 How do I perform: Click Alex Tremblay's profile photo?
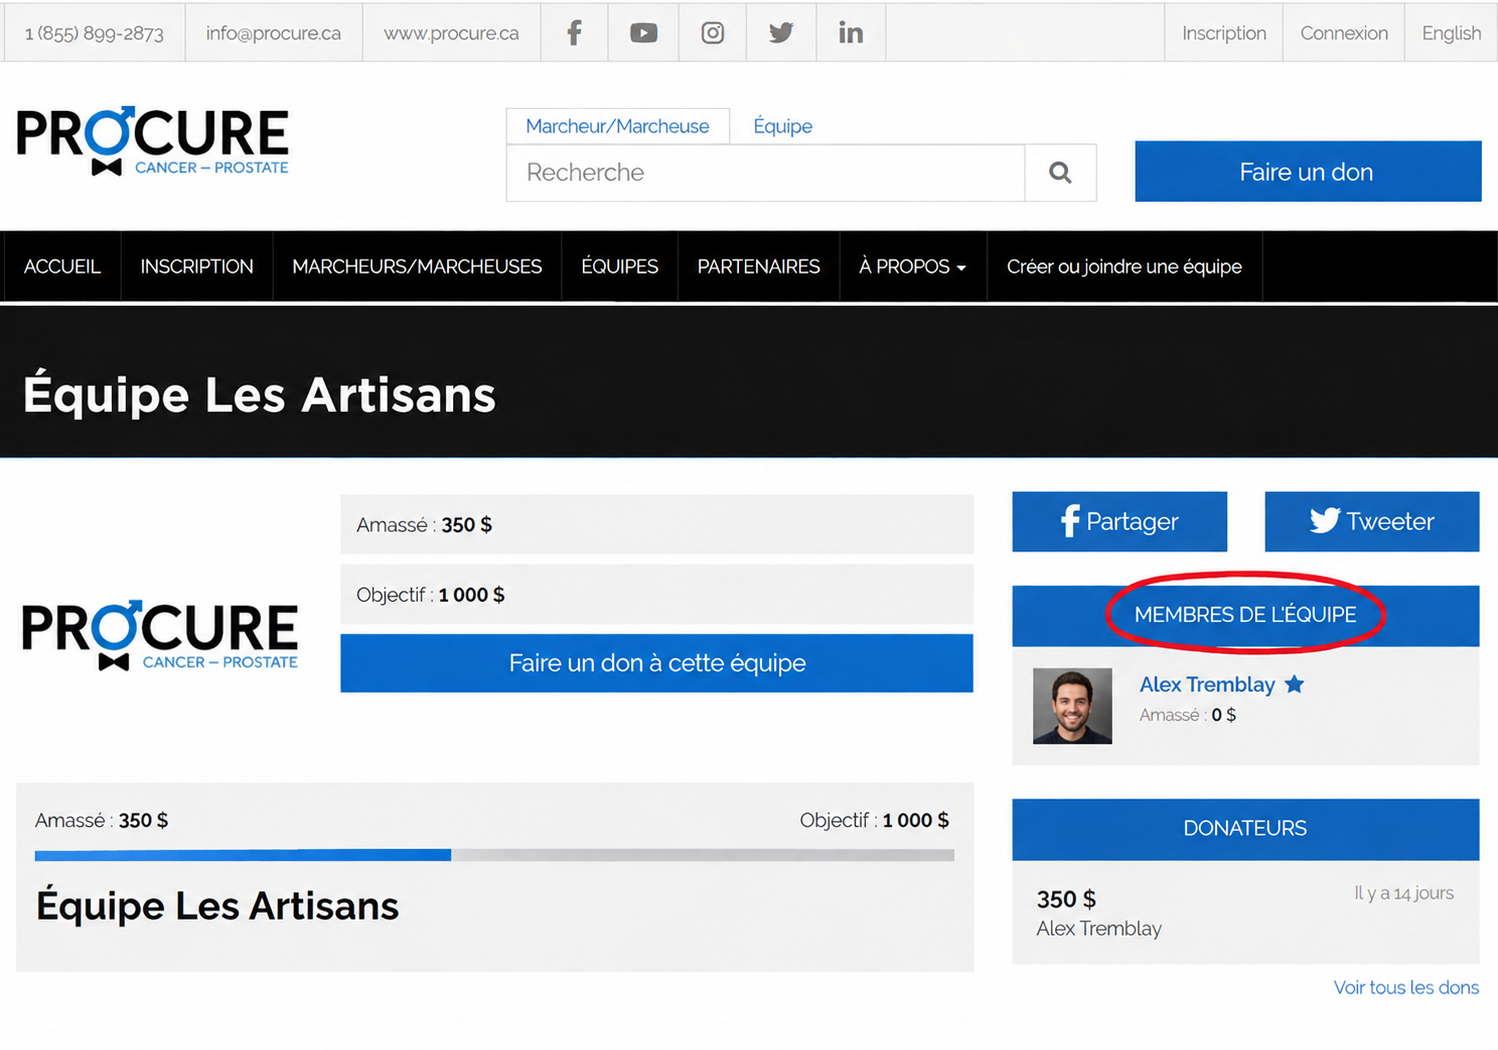[x=1072, y=706]
